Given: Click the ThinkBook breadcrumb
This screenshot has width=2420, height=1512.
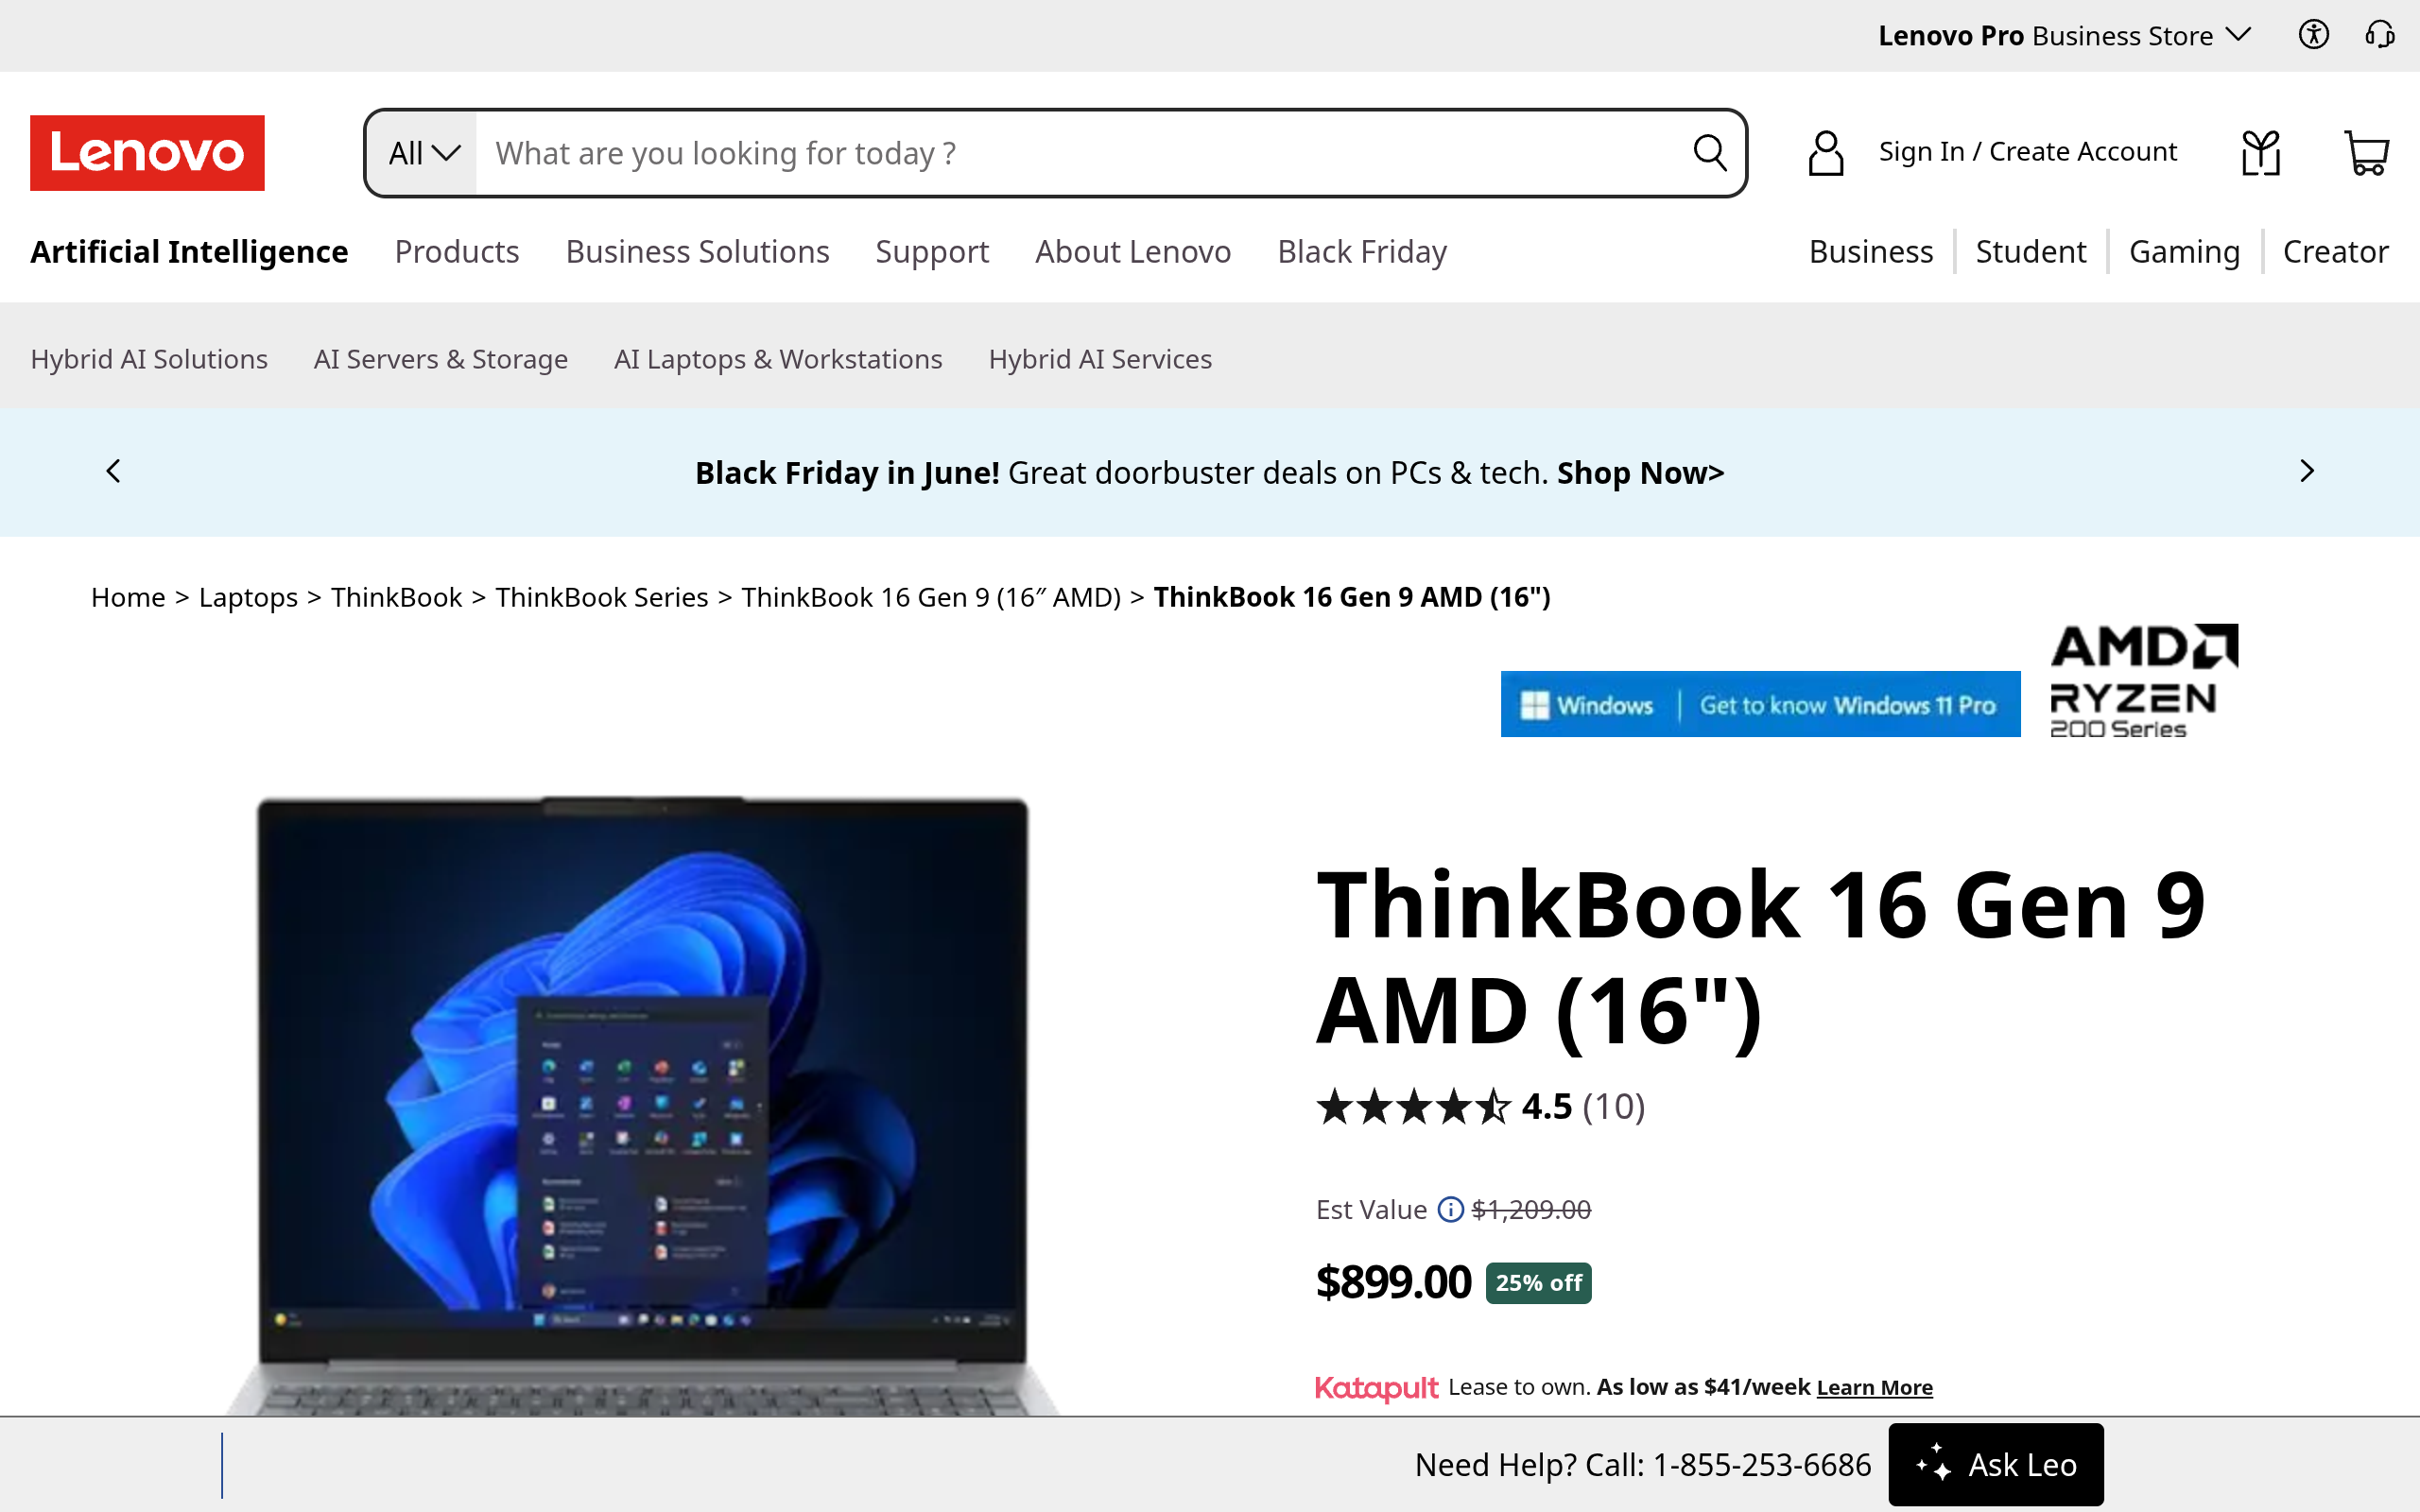Looking at the screenshot, I should click(x=396, y=597).
